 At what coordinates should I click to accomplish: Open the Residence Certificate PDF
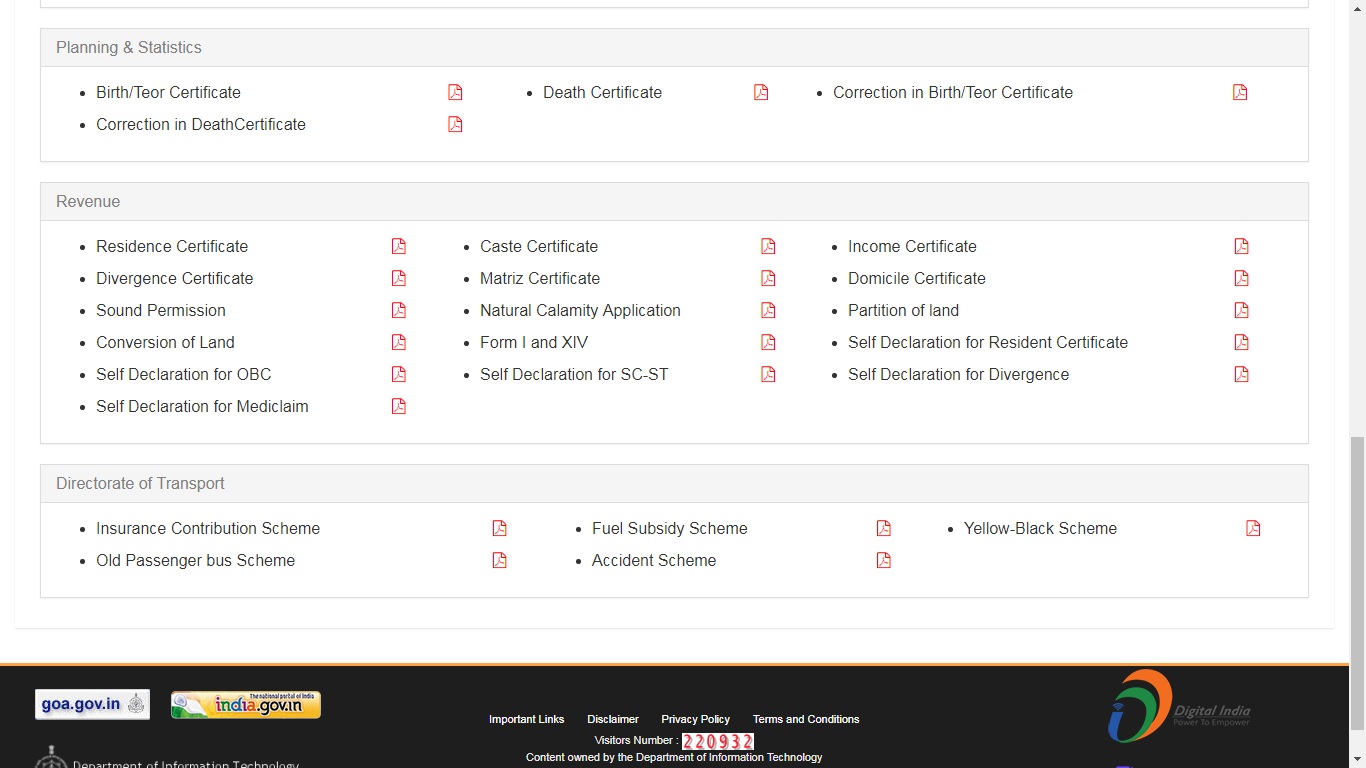398,246
